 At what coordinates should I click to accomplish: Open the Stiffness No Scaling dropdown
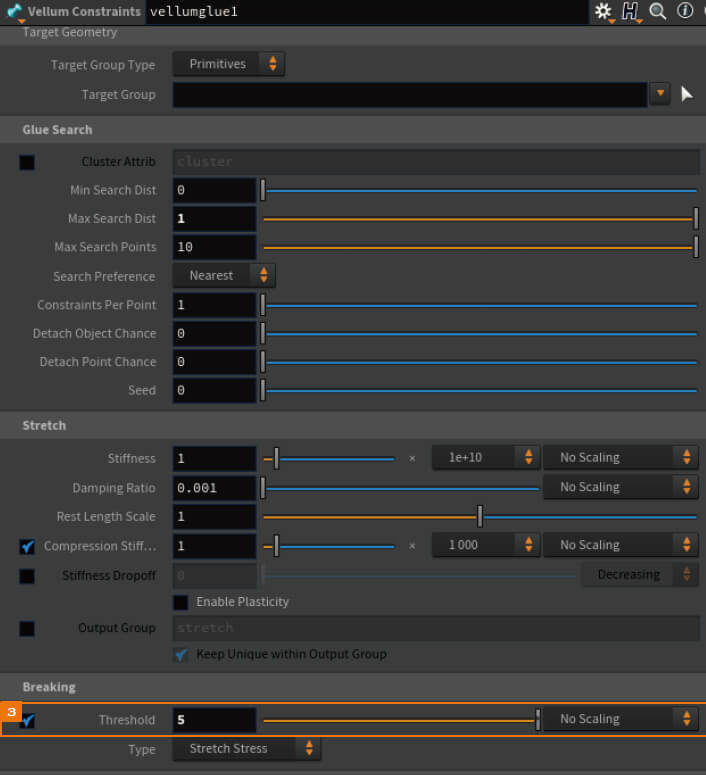click(620, 458)
